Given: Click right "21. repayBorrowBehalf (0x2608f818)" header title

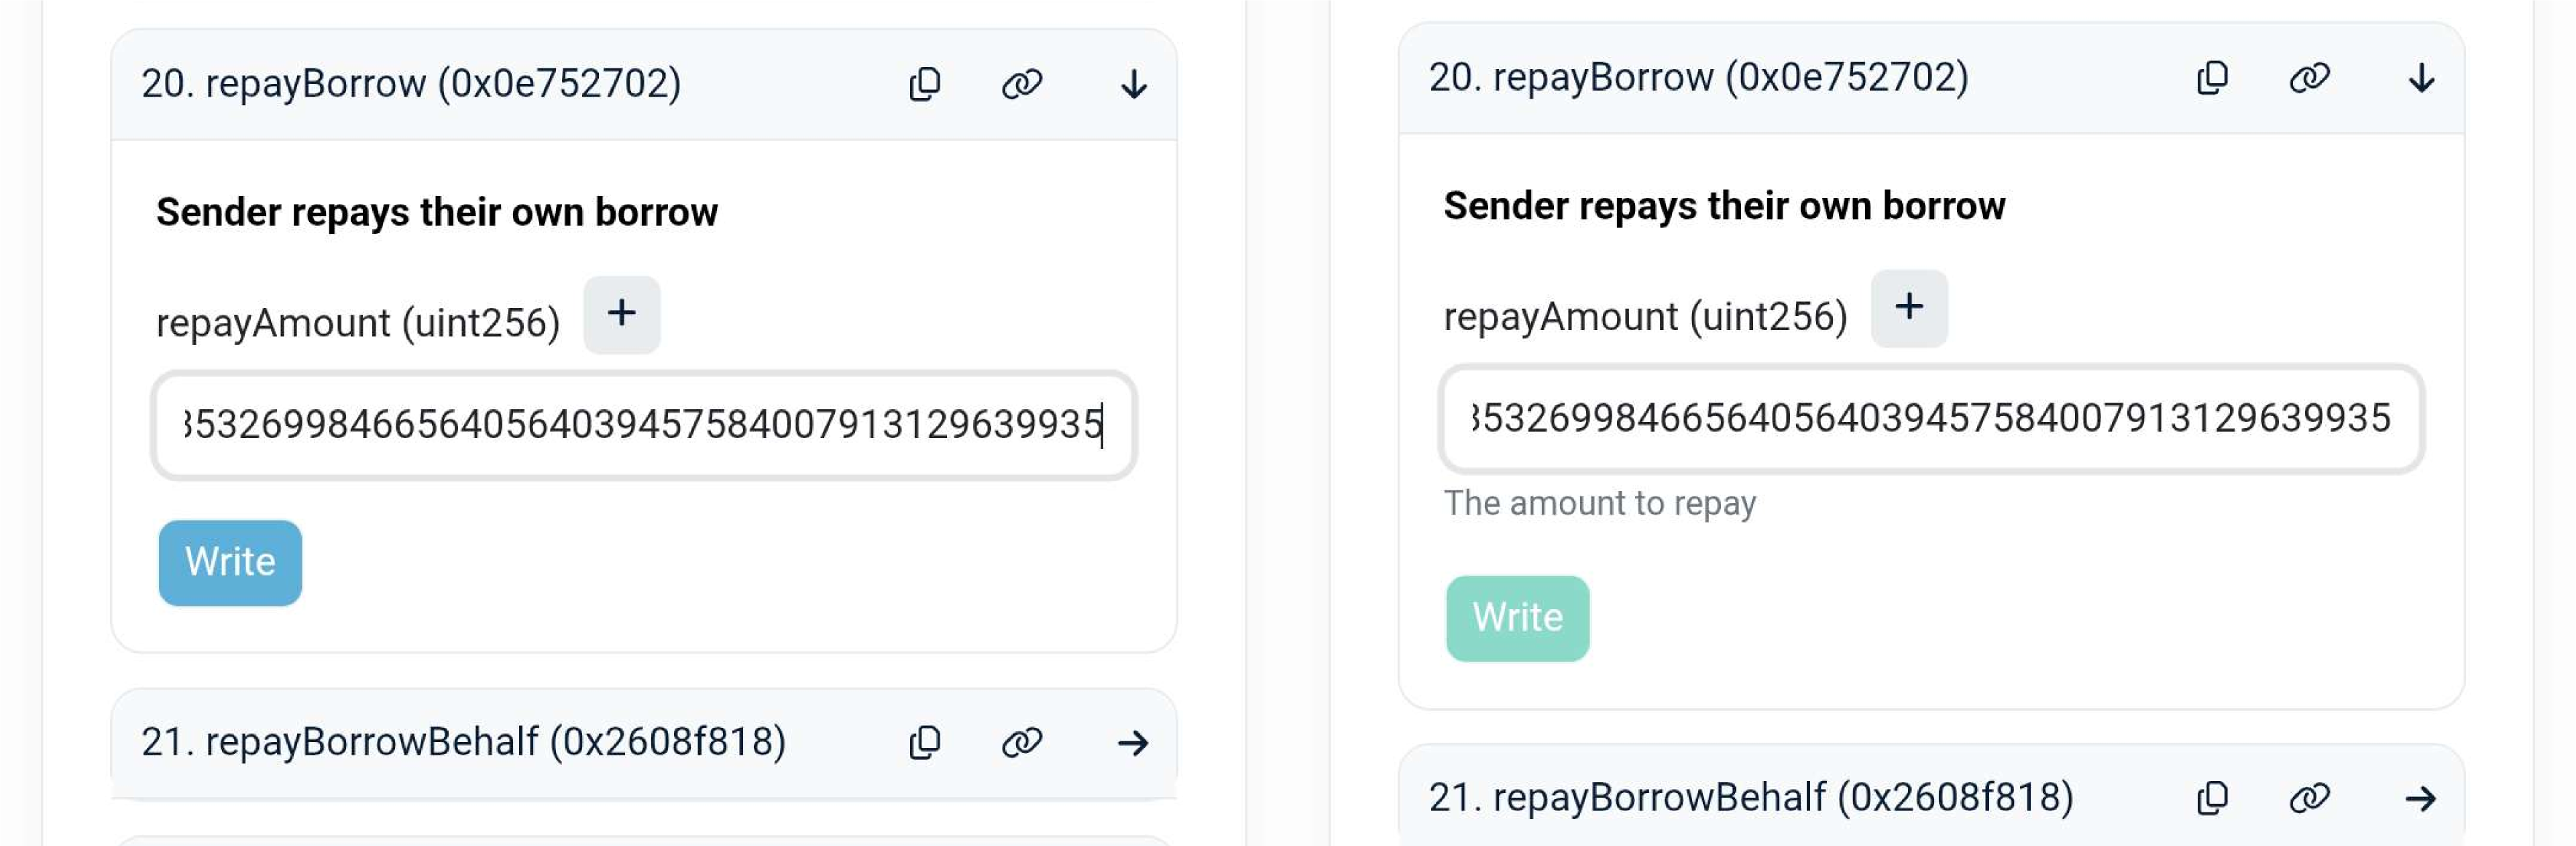Looking at the screenshot, I should 1750,798.
